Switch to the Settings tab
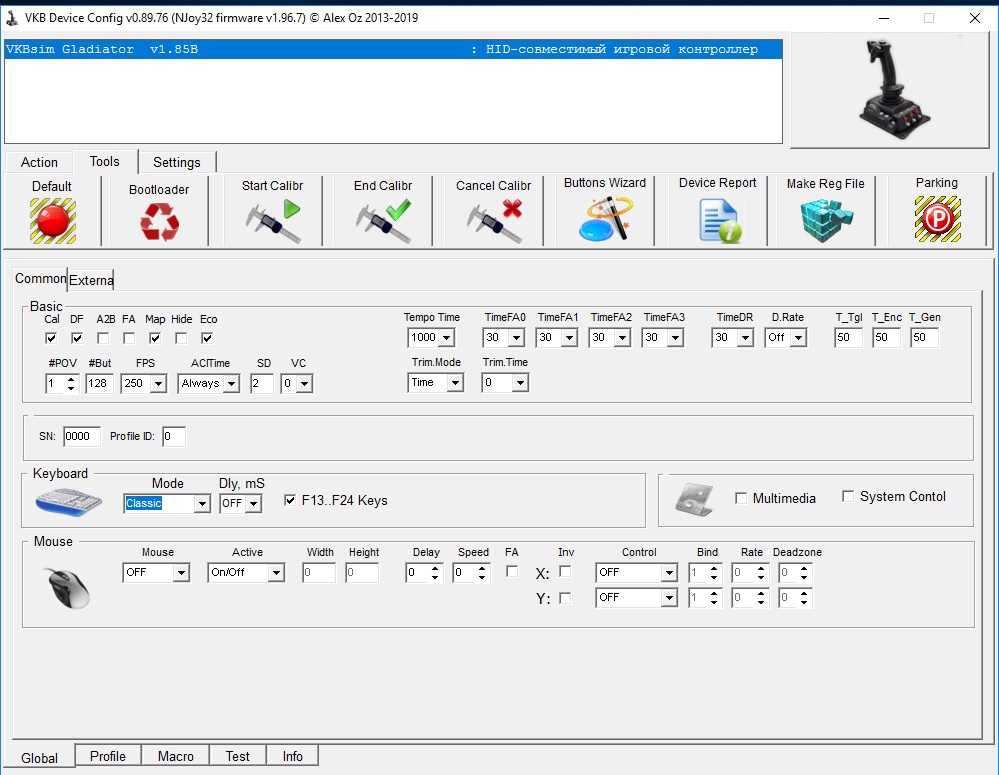Image resolution: width=999 pixels, height=775 pixels. pyautogui.click(x=176, y=163)
